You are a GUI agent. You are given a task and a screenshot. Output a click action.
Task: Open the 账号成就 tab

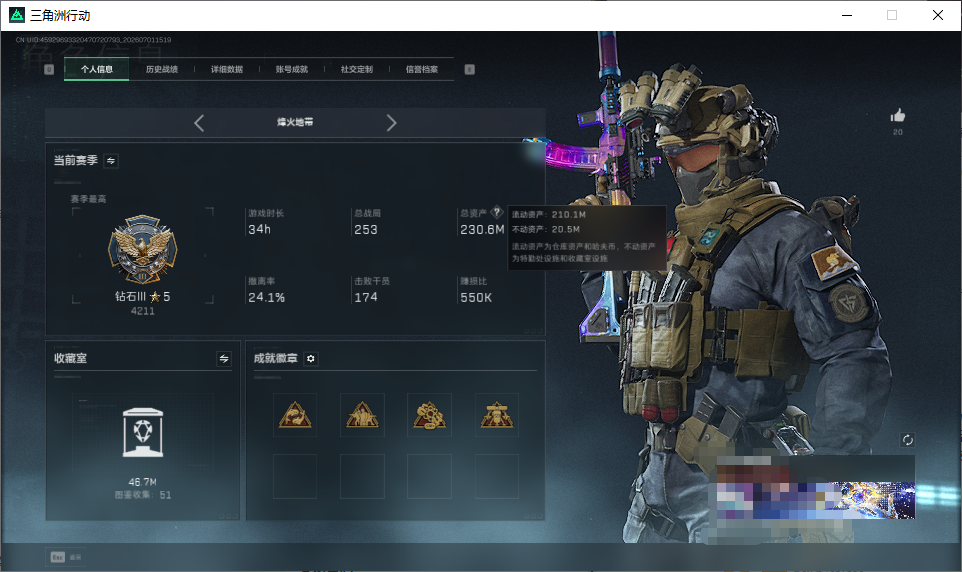coord(292,69)
